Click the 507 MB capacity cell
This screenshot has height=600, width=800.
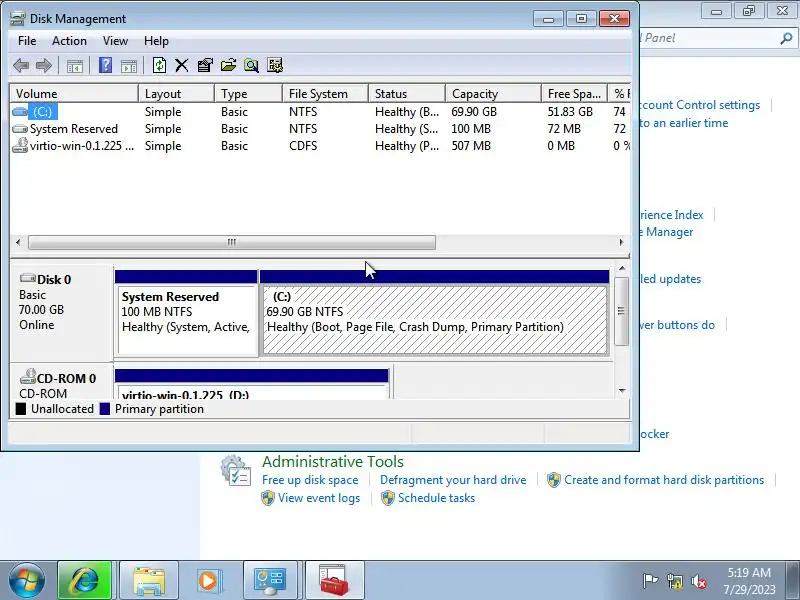[471, 146]
